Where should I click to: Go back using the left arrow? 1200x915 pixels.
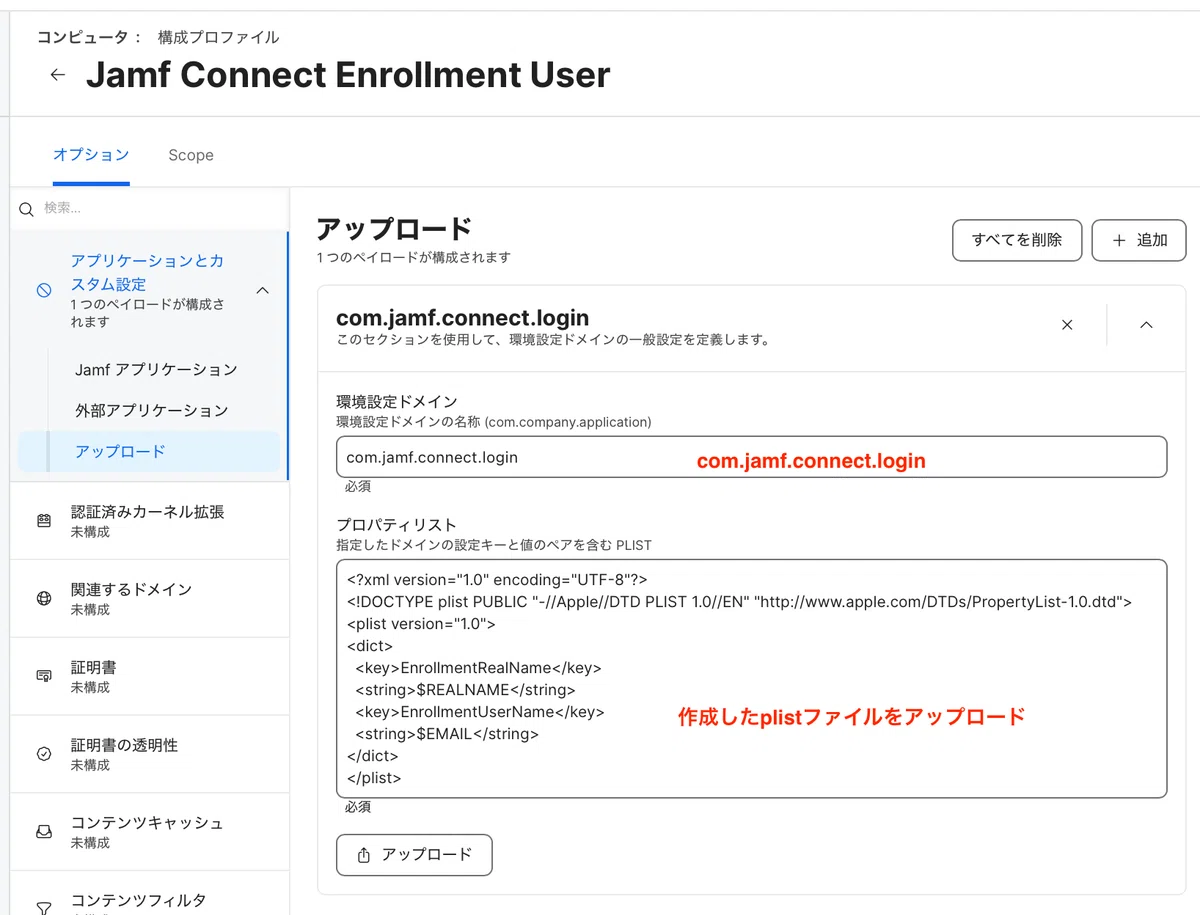(58, 75)
